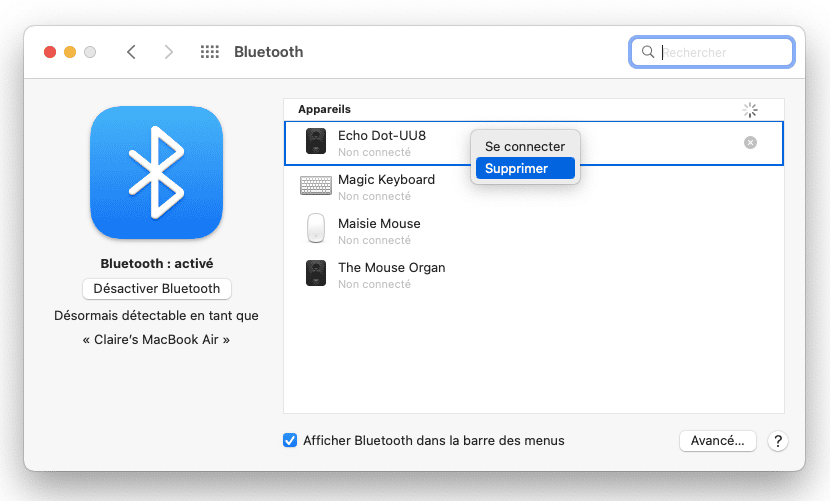Open help with the question mark button
The width and height of the screenshot is (830, 501).
tap(778, 441)
